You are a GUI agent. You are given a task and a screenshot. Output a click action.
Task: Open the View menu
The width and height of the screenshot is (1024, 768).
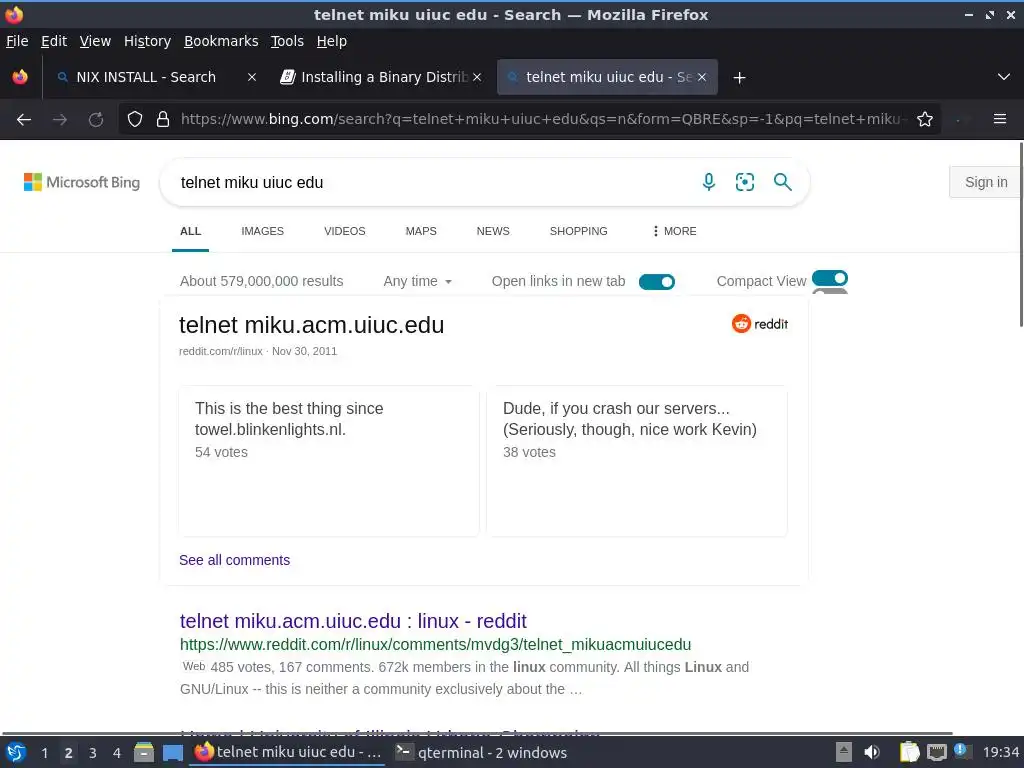95,41
